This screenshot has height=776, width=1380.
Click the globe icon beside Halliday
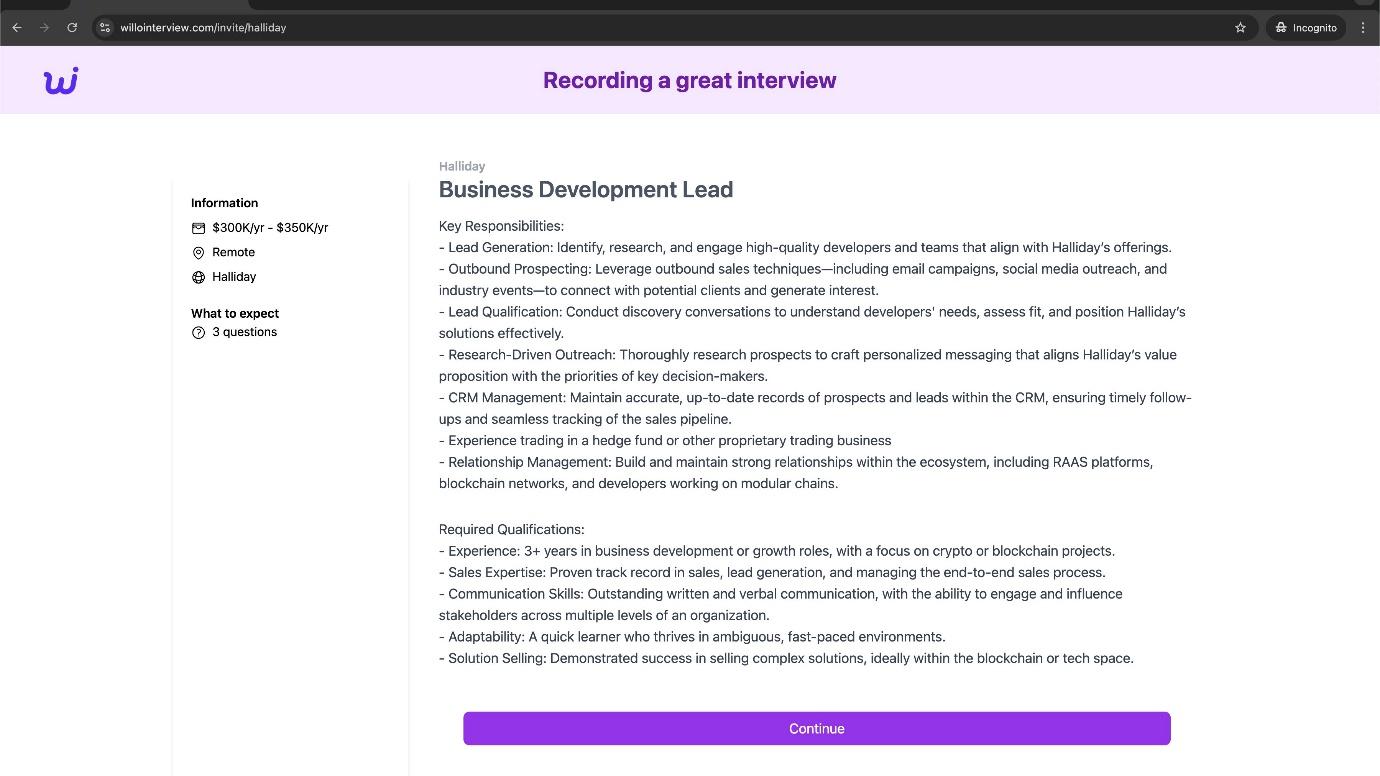[198, 277]
